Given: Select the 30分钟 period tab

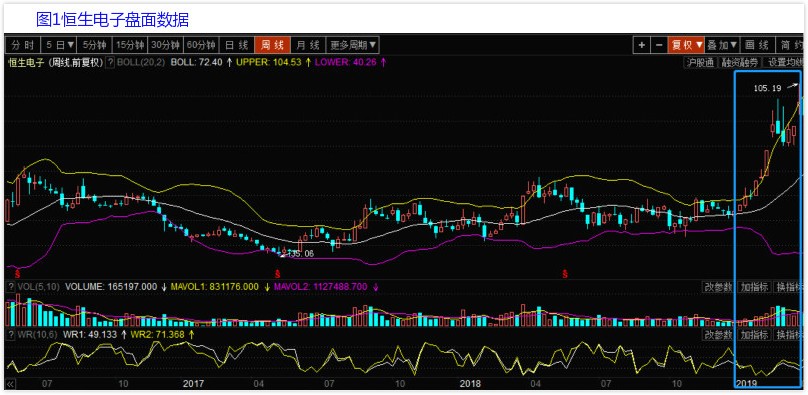Looking at the screenshot, I should click(x=165, y=45).
